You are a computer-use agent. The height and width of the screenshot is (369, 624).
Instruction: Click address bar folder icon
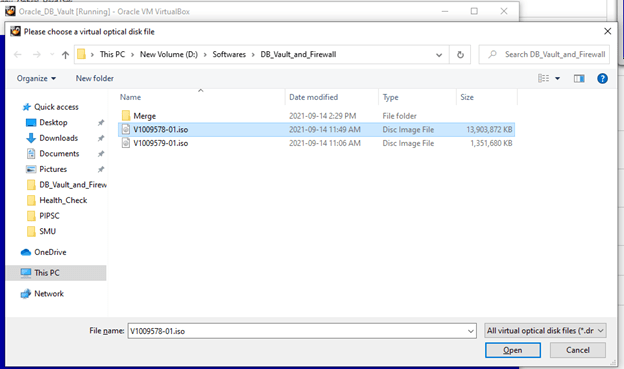pos(81,54)
